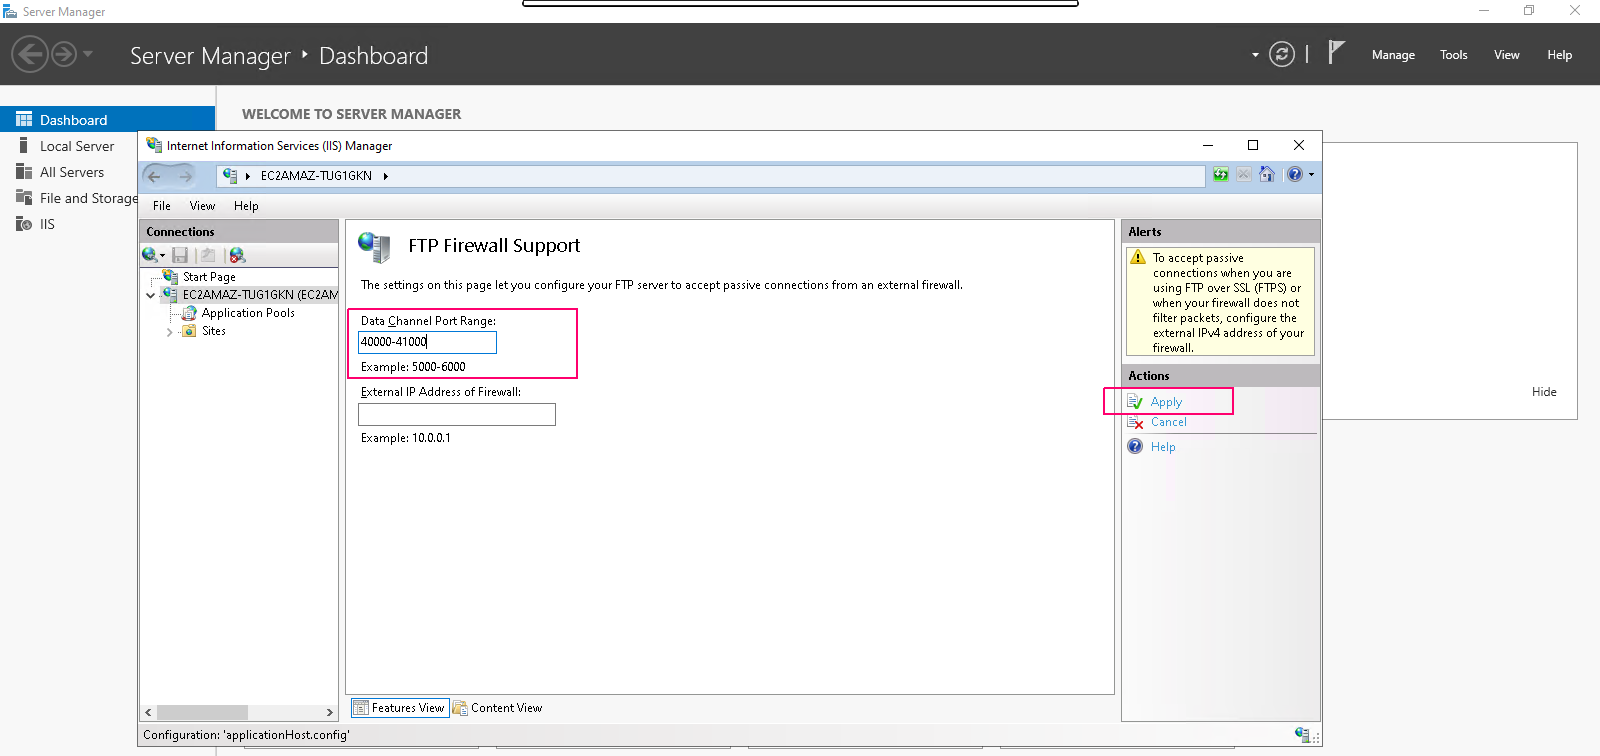Viewport: 1600px width, 756px height.
Task: Open Server Manager notifications flag
Action: coord(1336,52)
